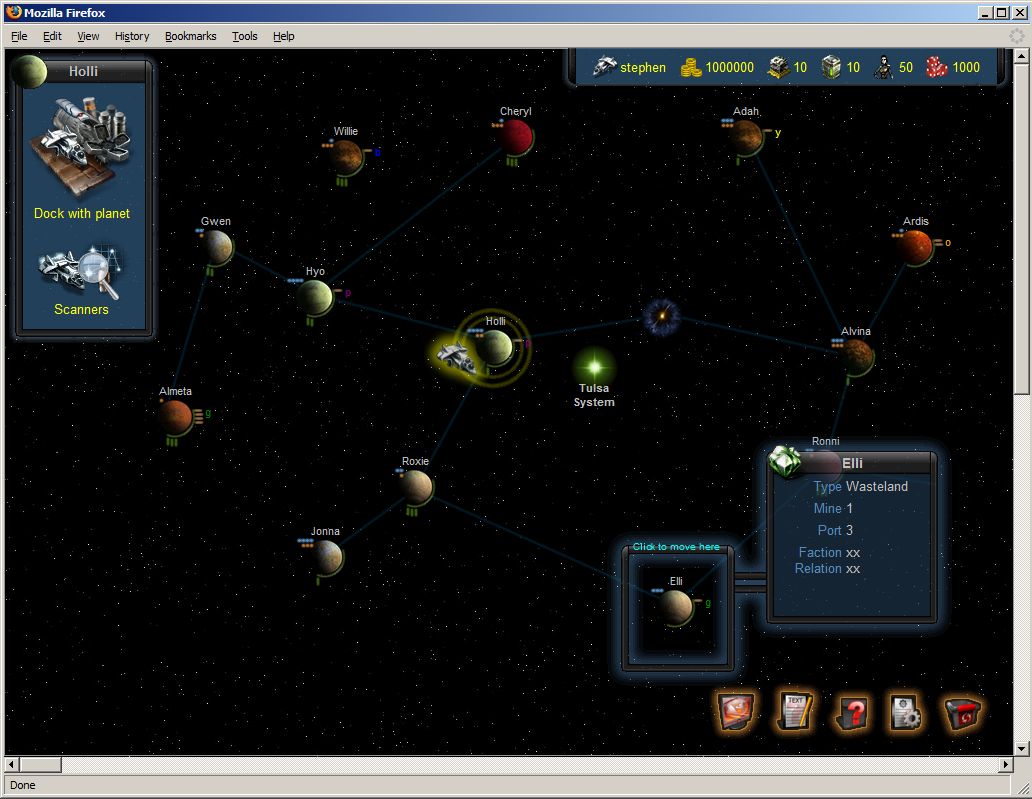The width and height of the screenshot is (1032, 799).
Task: Click the monitor screen icon at bottom
Action: (x=735, y=711)
